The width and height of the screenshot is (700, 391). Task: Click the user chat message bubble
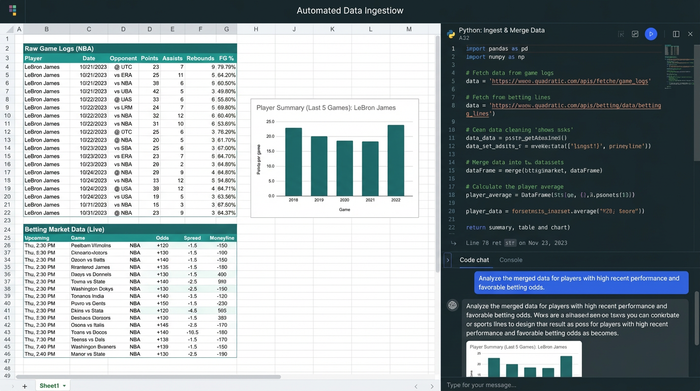pos(581,283)
